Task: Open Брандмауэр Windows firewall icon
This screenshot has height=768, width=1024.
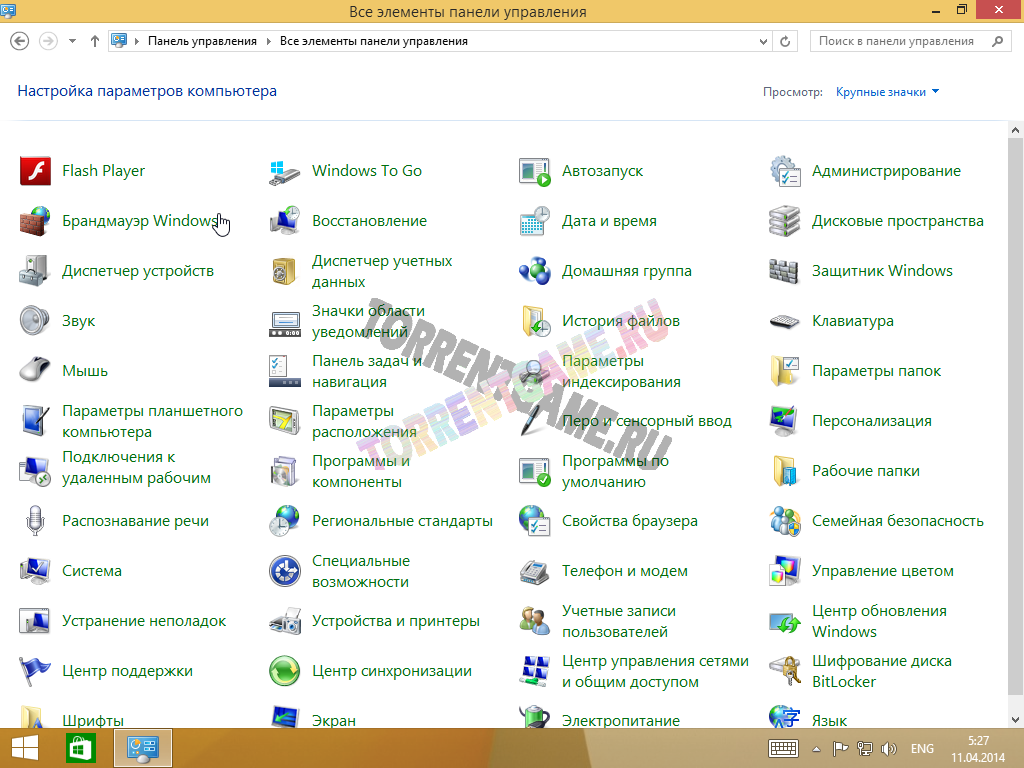Action: (35, 221)
